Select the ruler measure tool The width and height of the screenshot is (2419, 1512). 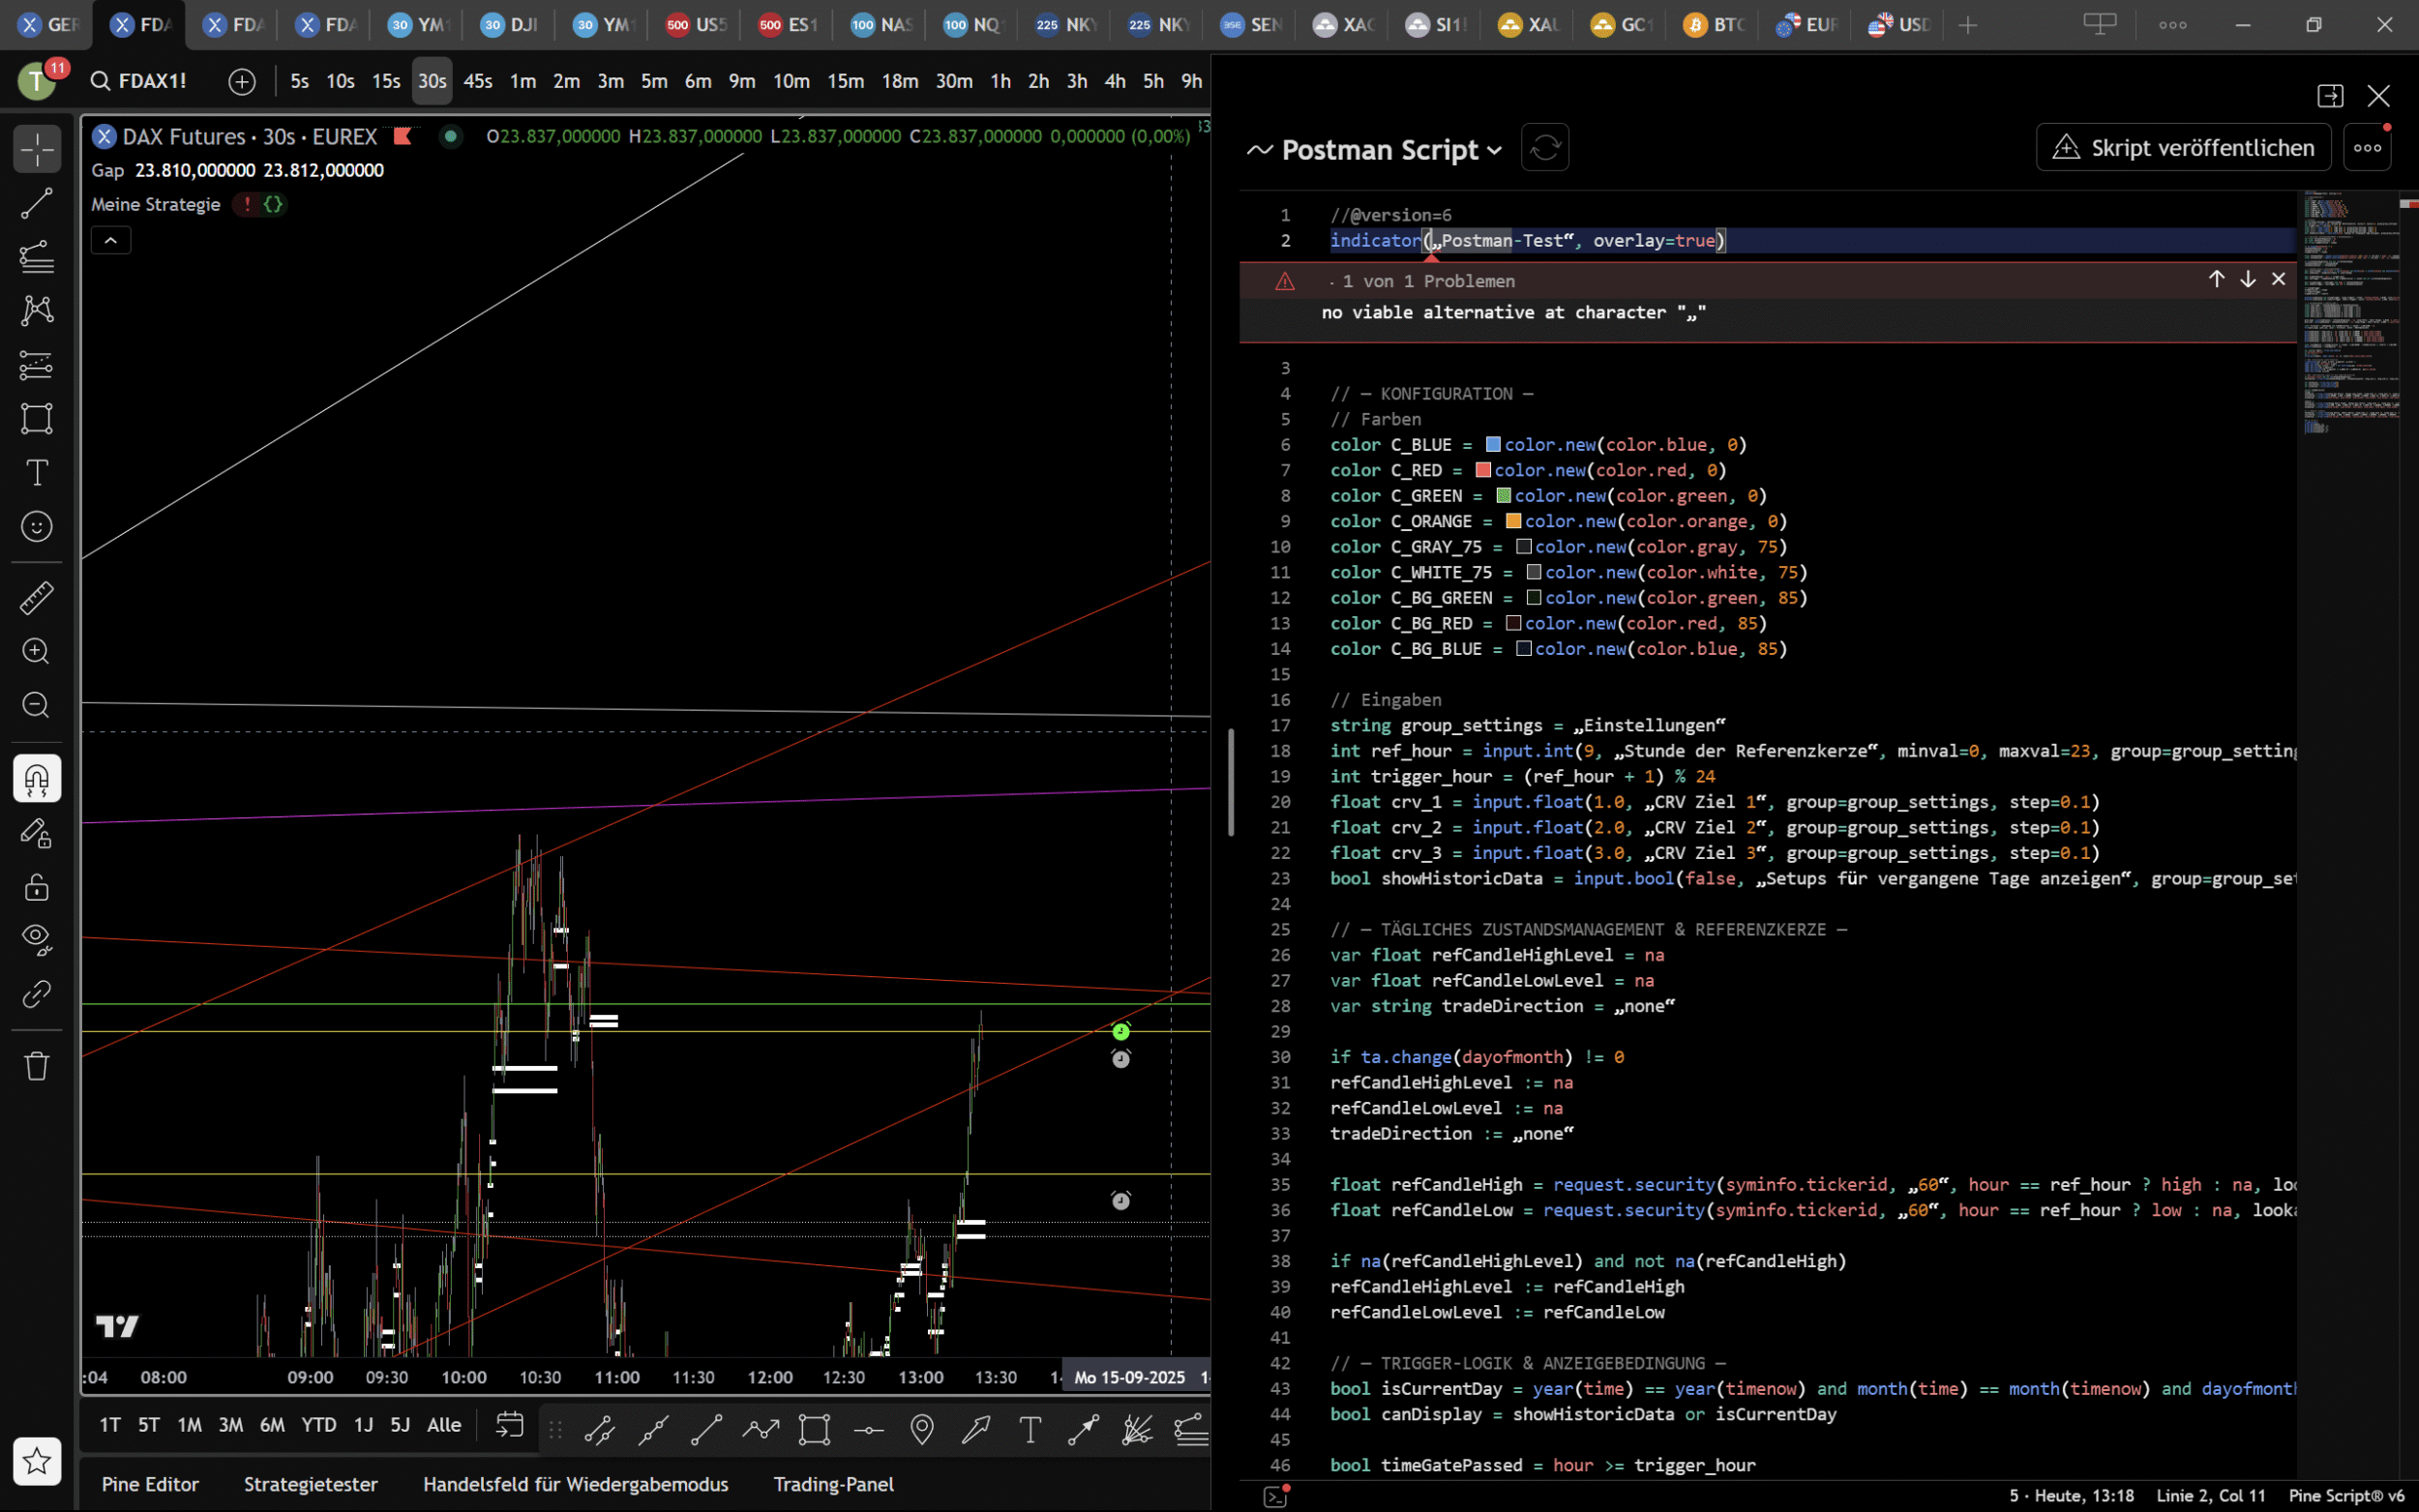pos(37,598)
